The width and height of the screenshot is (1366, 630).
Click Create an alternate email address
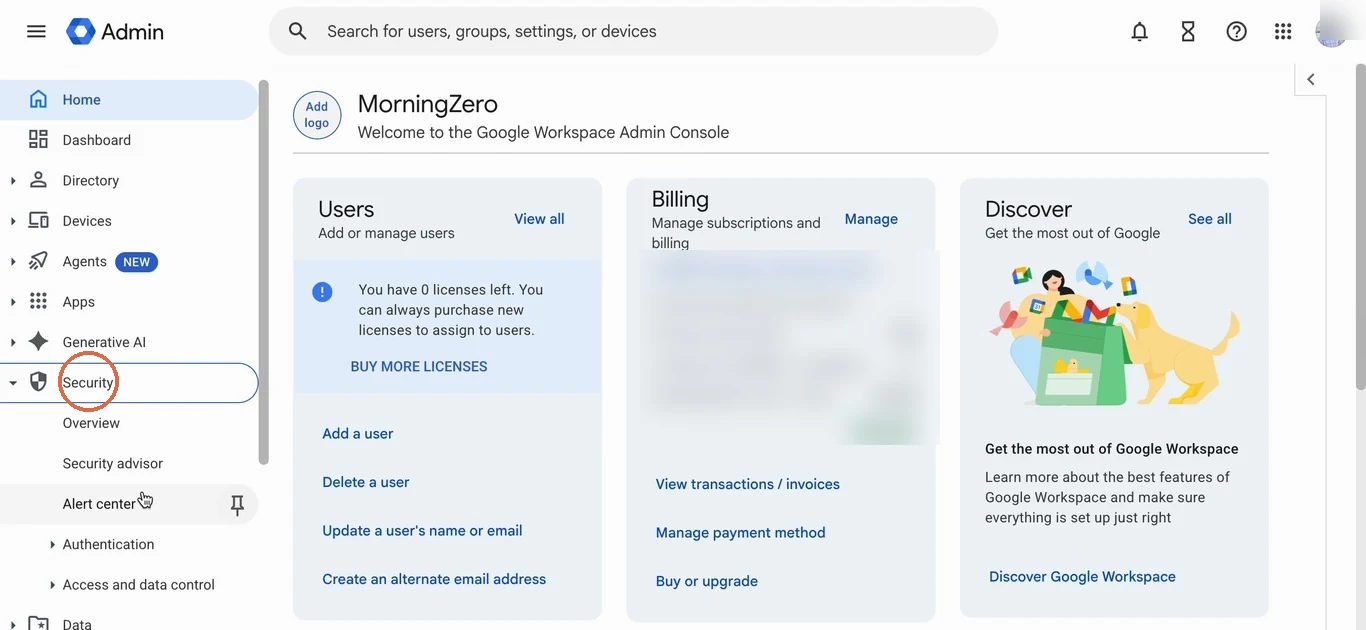[x=434, y=579]
